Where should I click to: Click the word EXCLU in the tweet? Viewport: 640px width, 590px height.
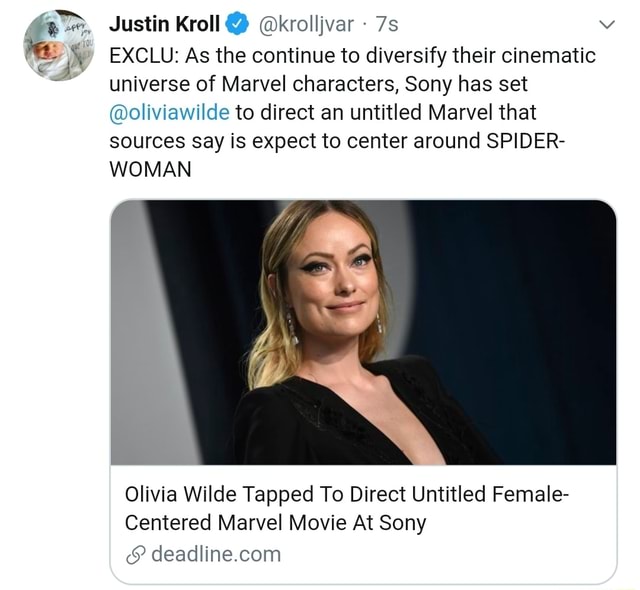point(143,54)
